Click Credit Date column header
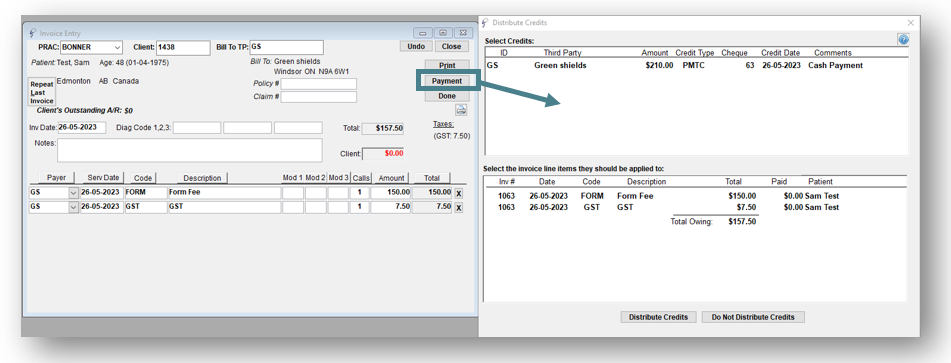 click(781, 53)
